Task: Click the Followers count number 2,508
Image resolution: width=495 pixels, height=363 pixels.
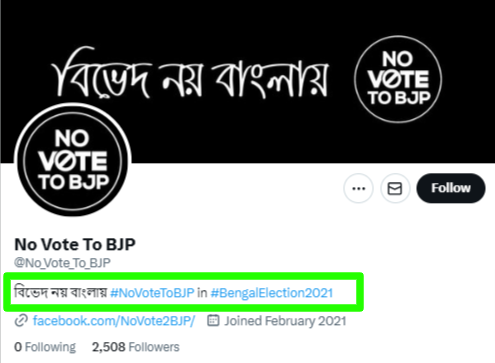Action: click(x=109, y=347)
